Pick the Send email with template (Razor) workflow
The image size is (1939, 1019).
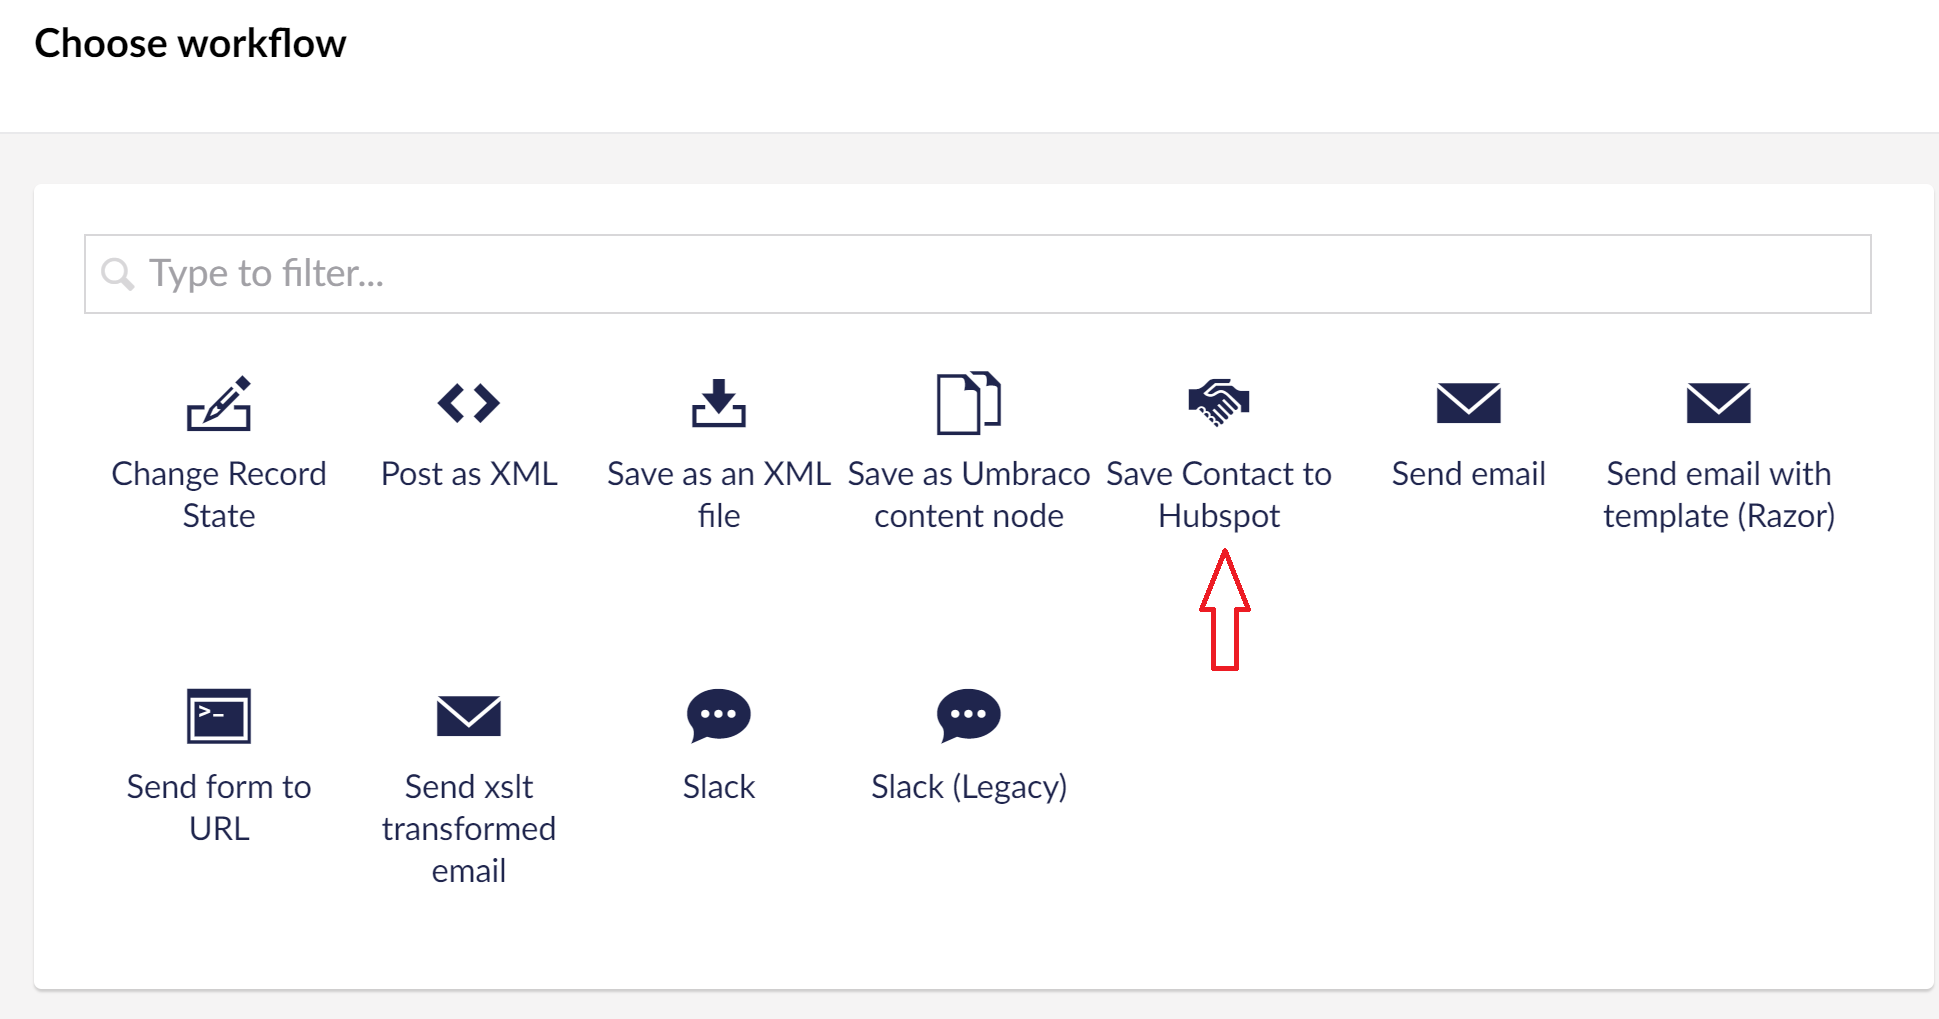point(1718,405)
